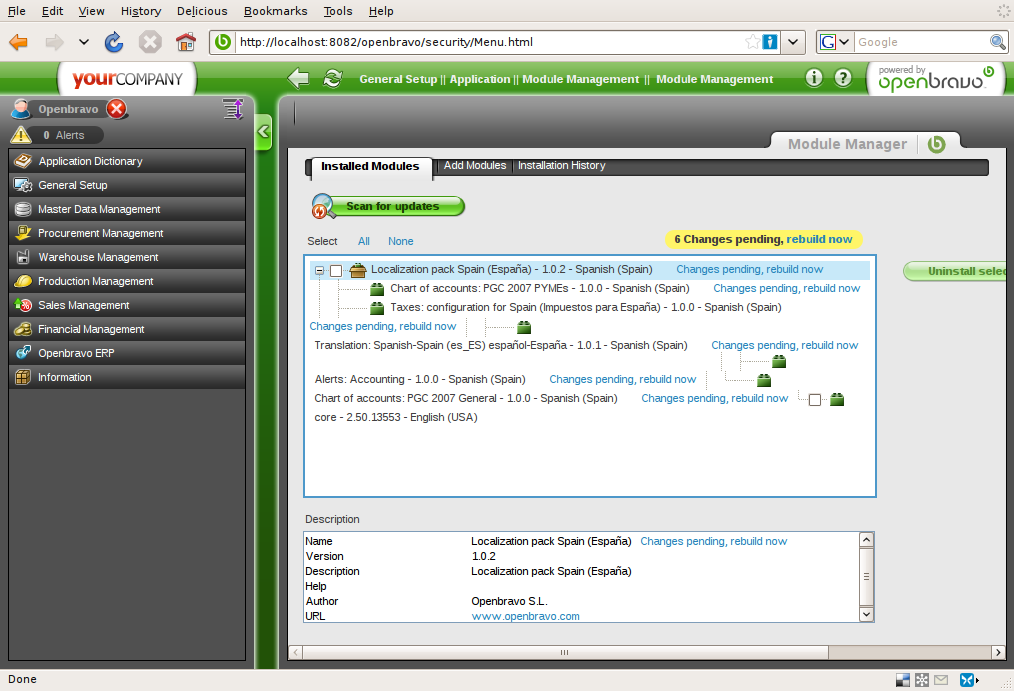Switch to the Installation History tab

pos(561,165)
